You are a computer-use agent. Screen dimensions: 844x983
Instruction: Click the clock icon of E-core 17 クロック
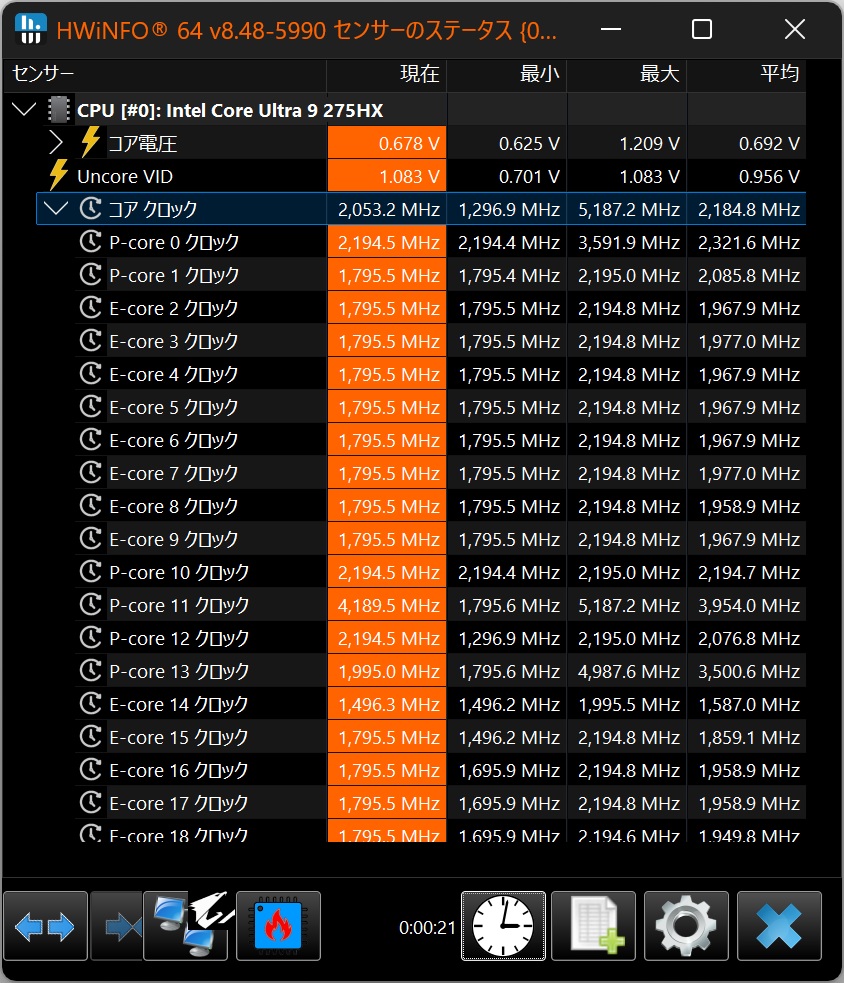[x=91, y=803]
